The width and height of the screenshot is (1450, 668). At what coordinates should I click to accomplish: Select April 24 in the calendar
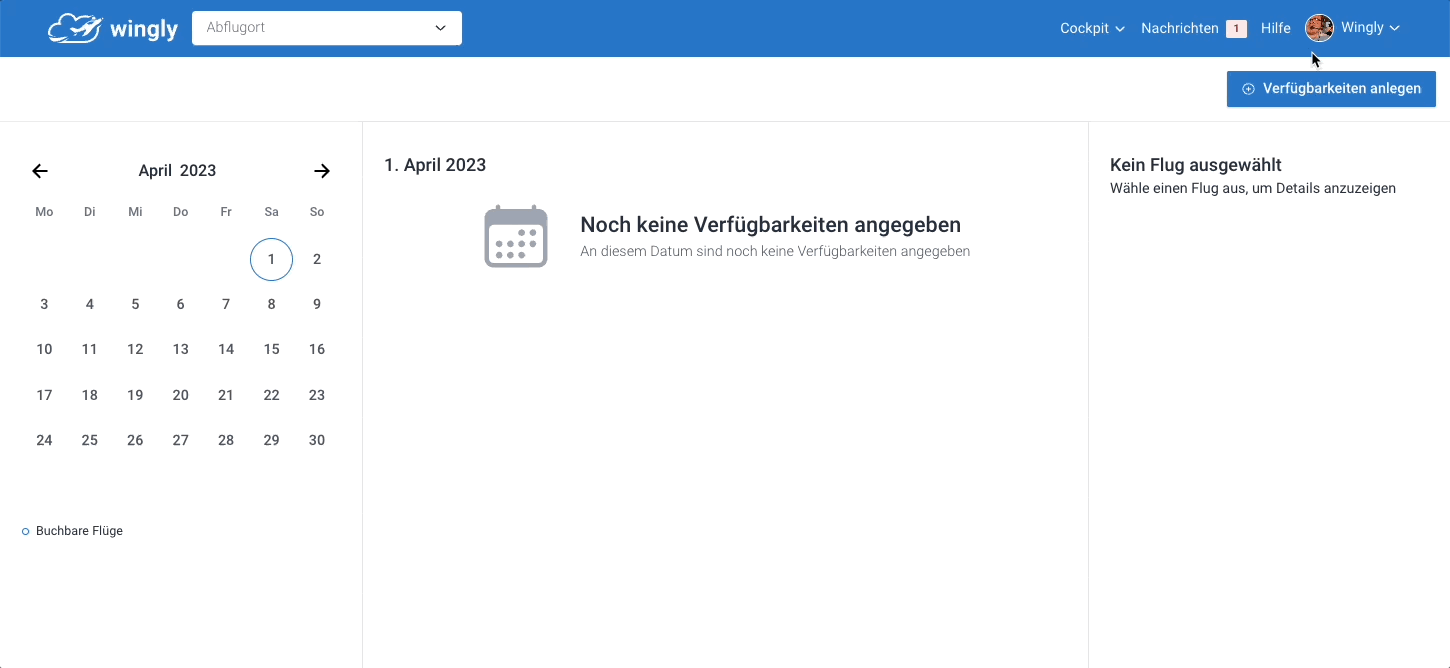(44, 440)
